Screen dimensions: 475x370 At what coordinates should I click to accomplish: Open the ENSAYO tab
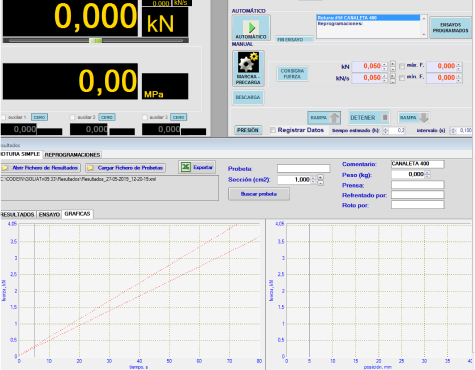coord(49,214)
